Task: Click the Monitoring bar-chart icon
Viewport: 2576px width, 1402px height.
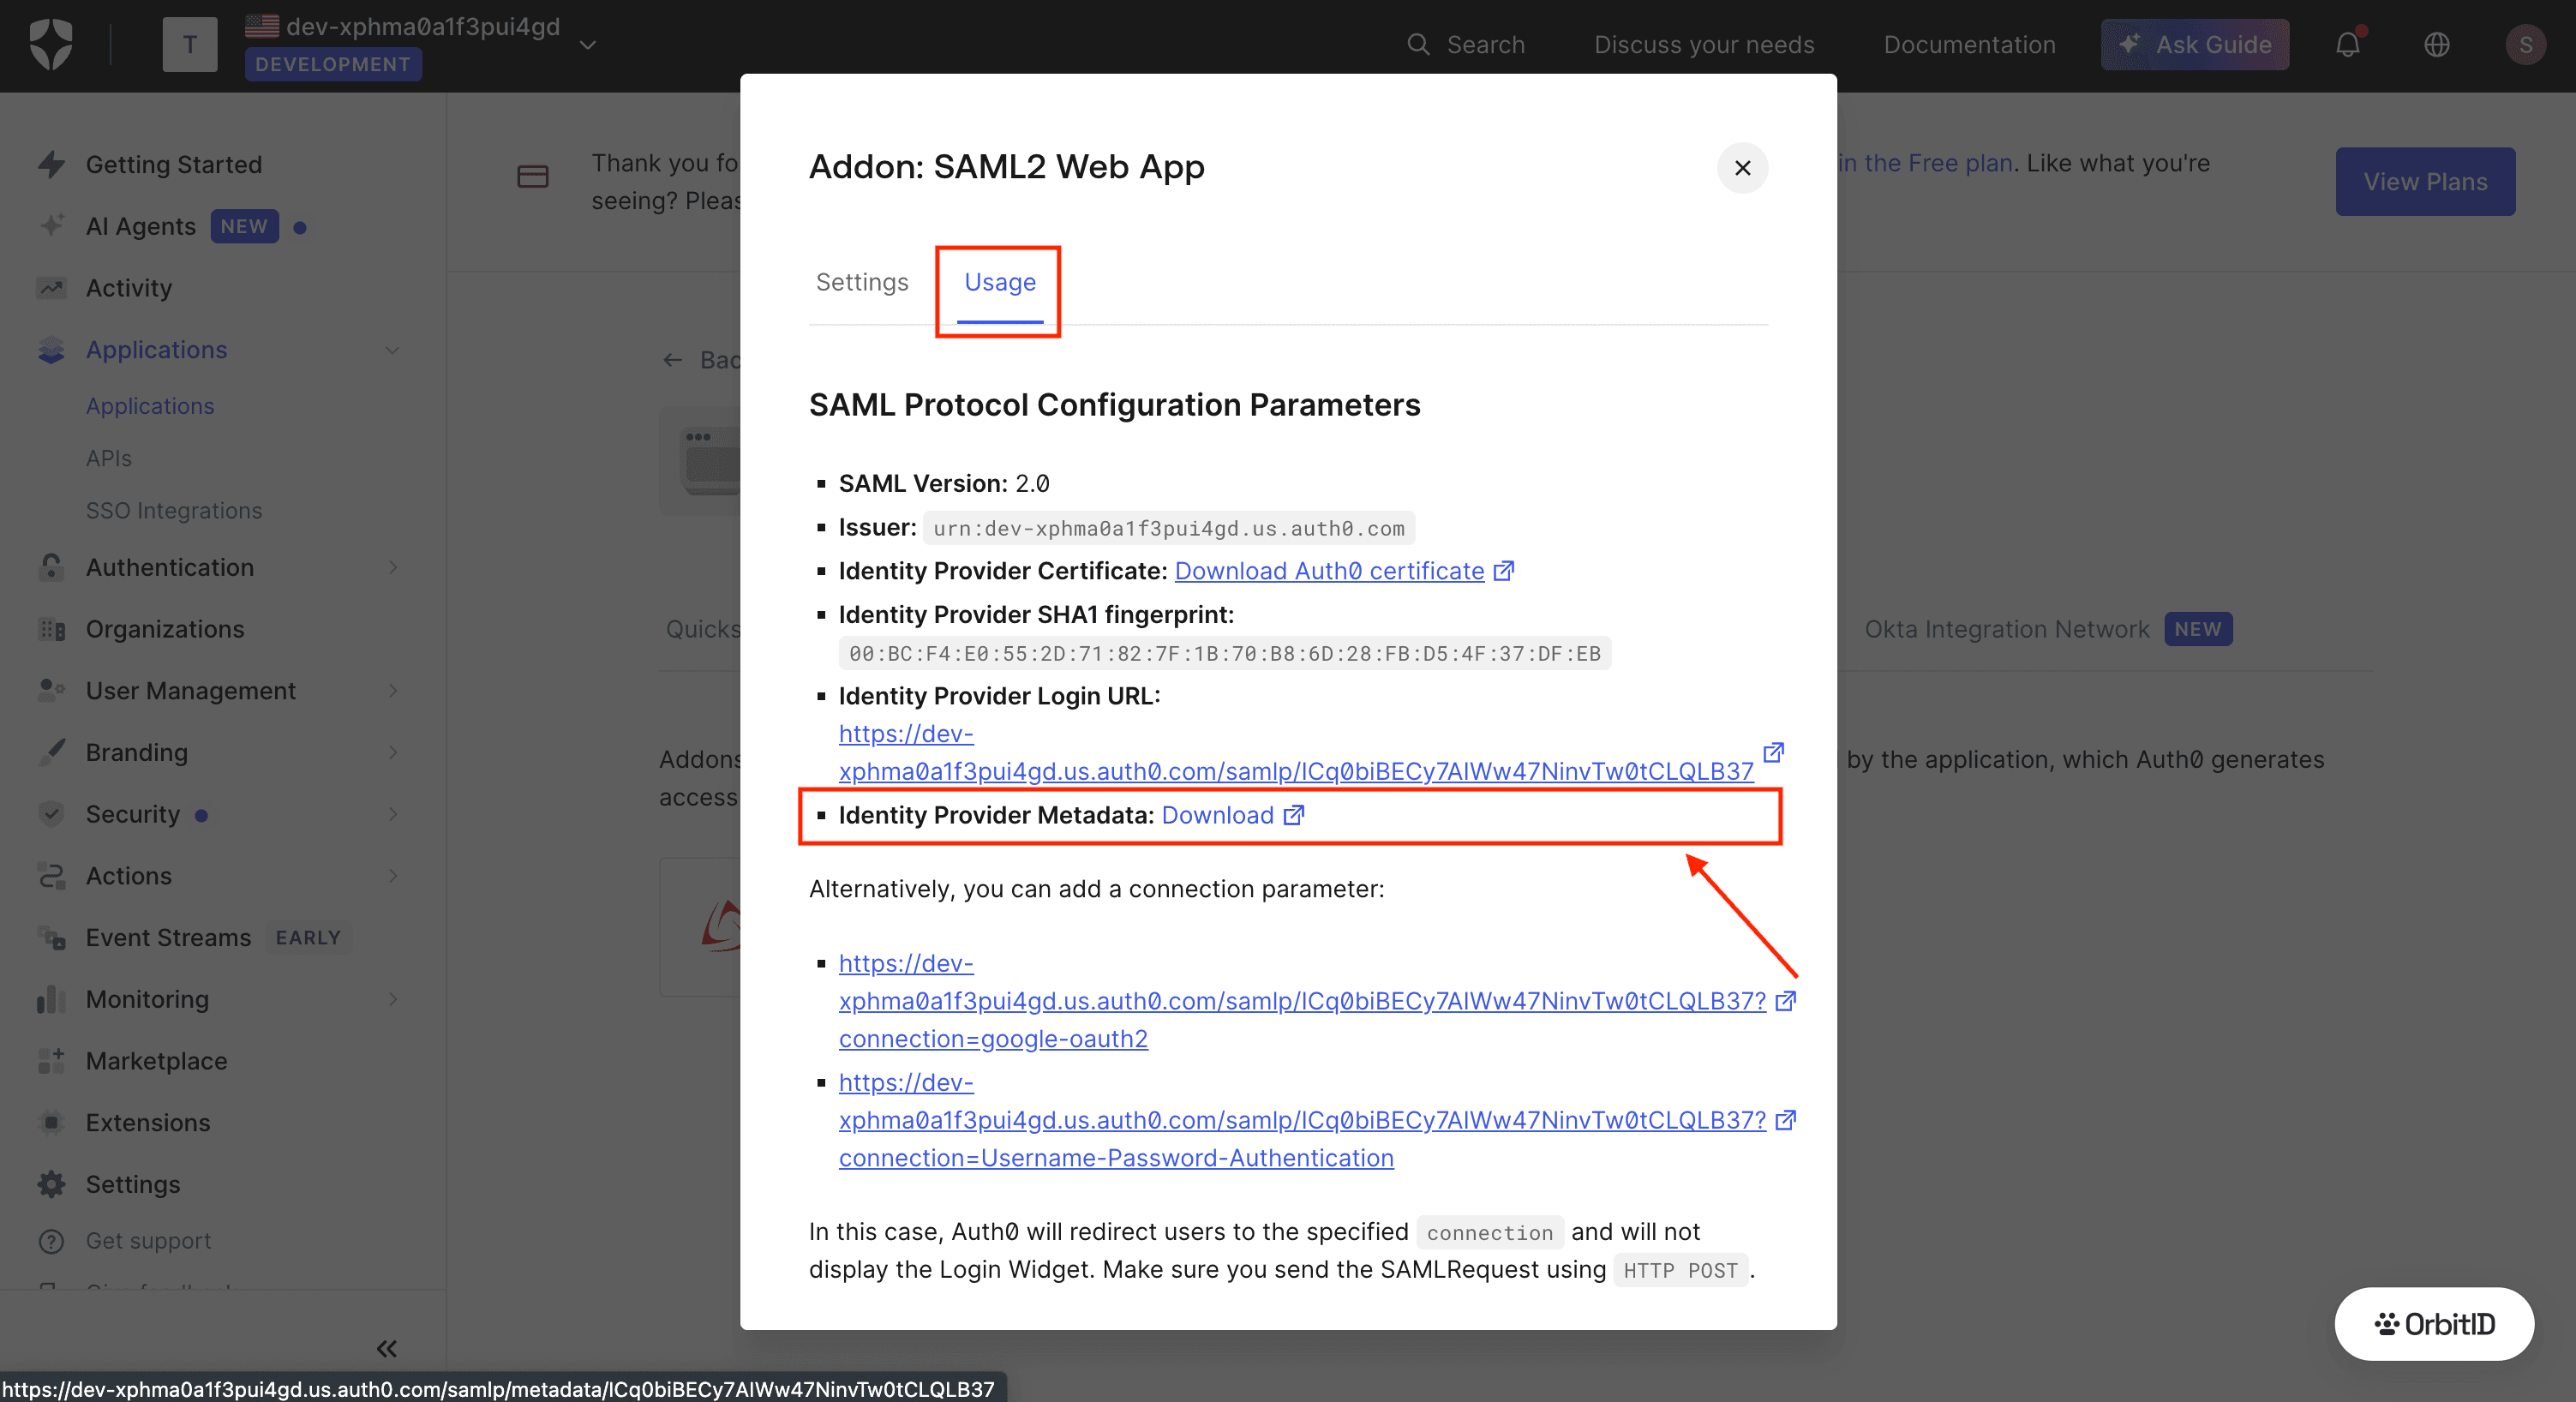Action: [x=51, y=999]
